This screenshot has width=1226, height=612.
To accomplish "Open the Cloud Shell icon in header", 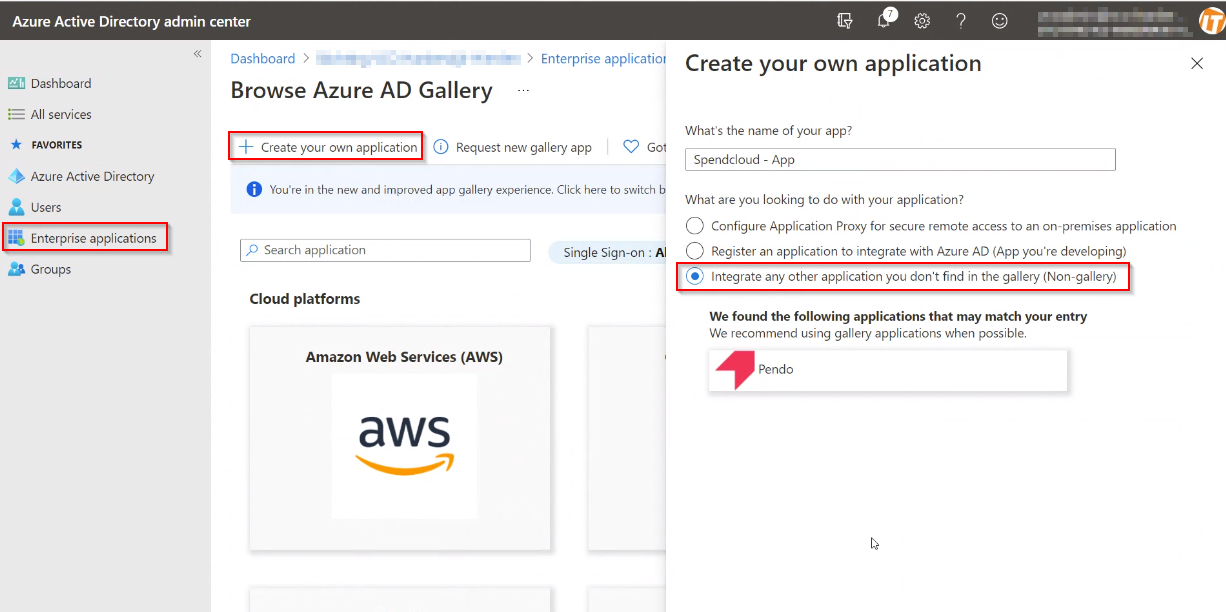I will (845, 21).
